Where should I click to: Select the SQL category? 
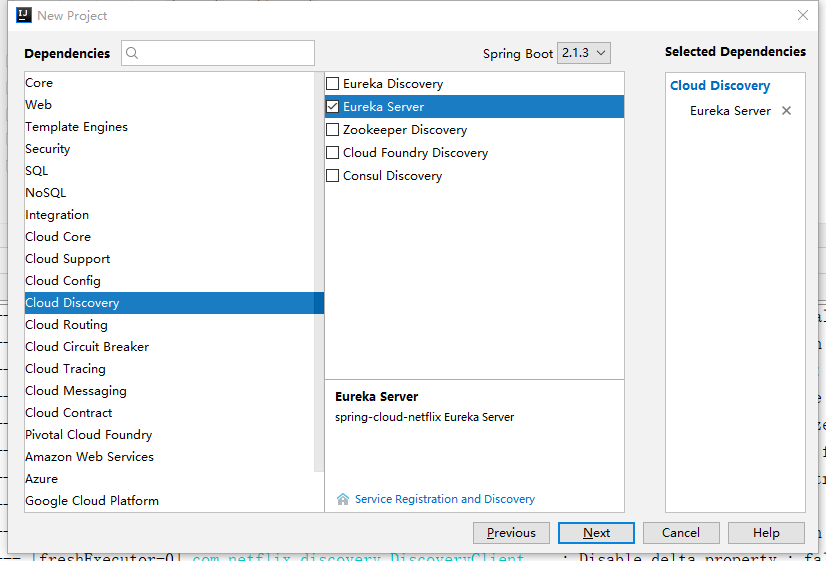click(170, 171)
